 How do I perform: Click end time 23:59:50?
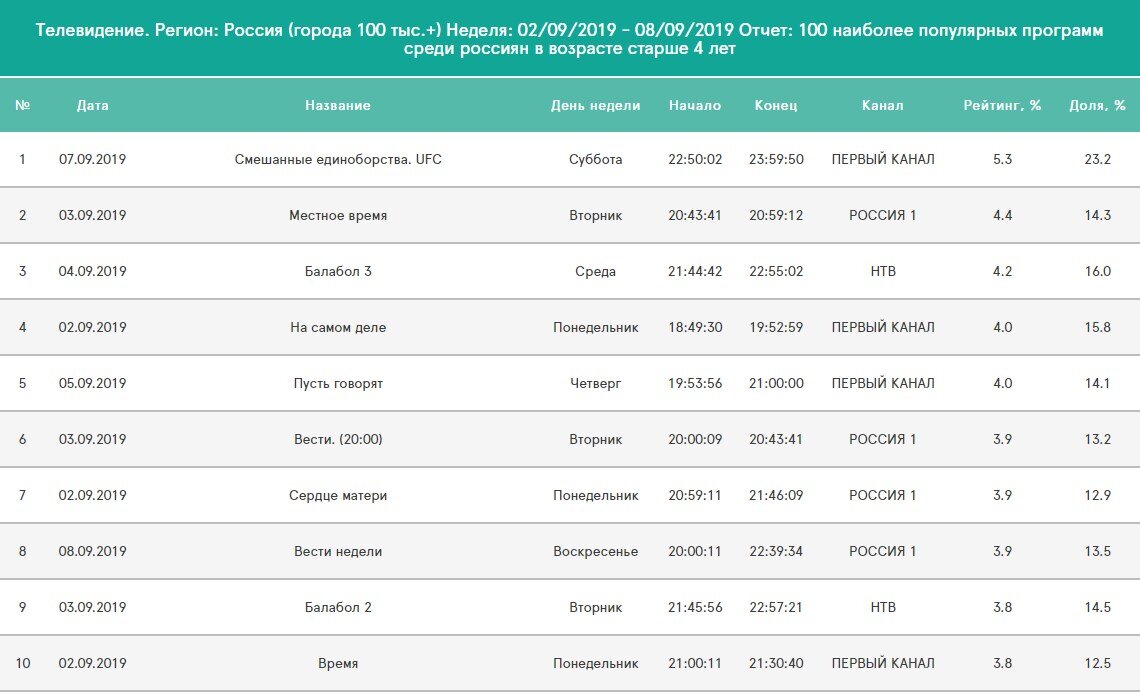pos(776,159)
